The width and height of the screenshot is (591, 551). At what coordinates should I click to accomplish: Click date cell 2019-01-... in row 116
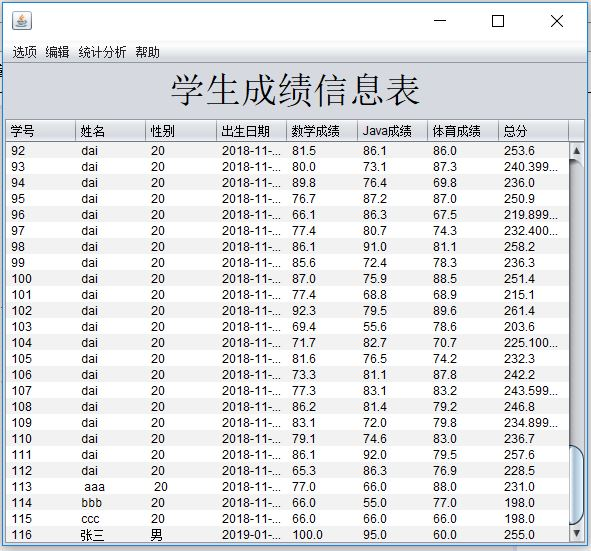coord(251,535)
